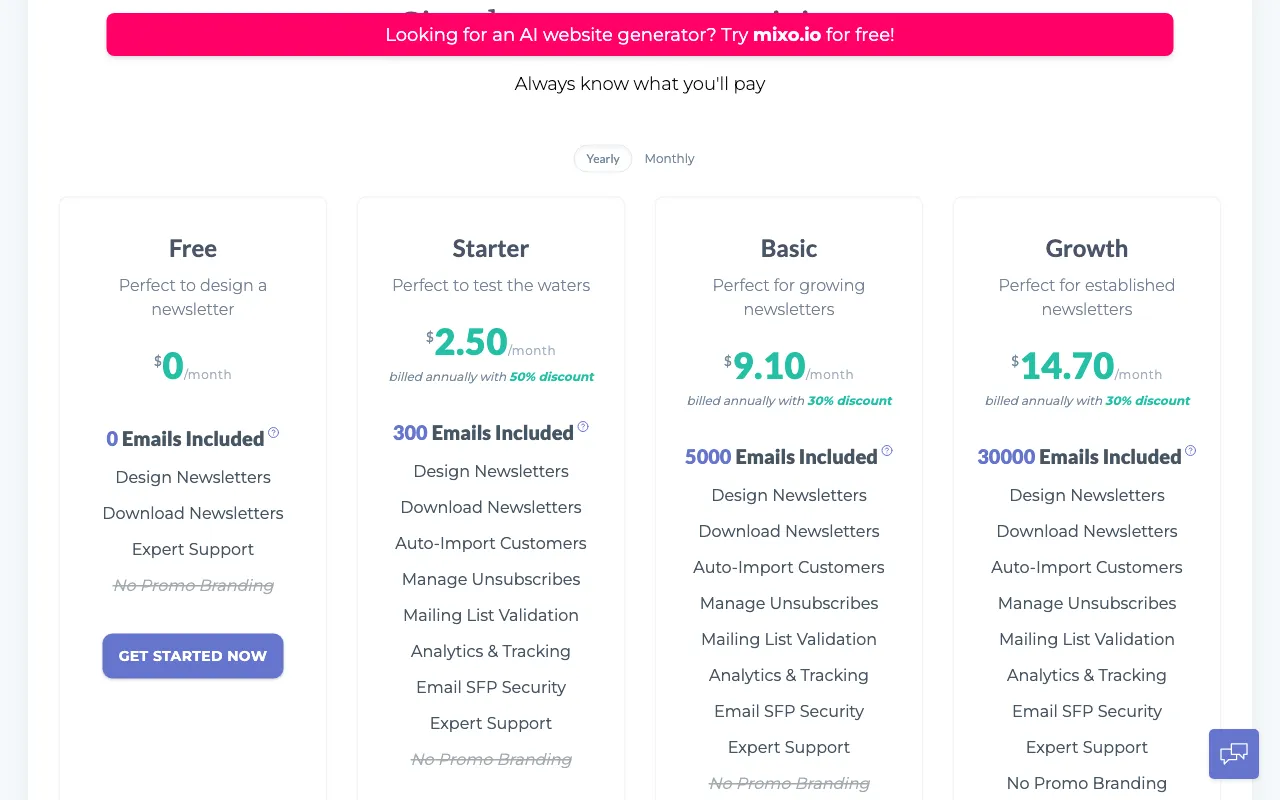
Task: Click 'Auto-Import Customers' in Basic plan
Action: tap(789, 567)
